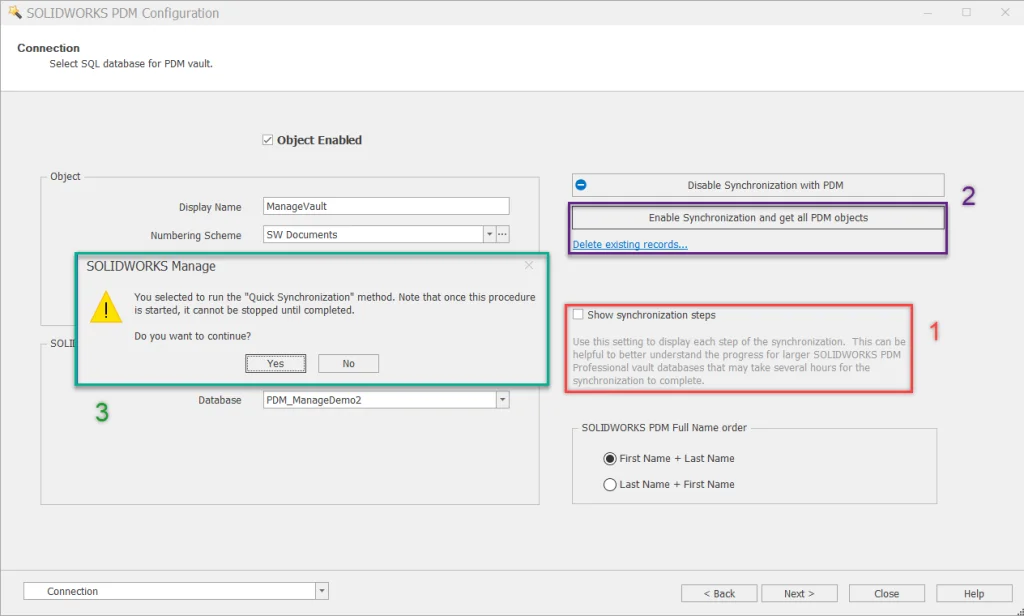This screenshot has width=1024, height=616.
Task: Go to the next step with Next
Action: pyautogui.click(x=798, y=593)
